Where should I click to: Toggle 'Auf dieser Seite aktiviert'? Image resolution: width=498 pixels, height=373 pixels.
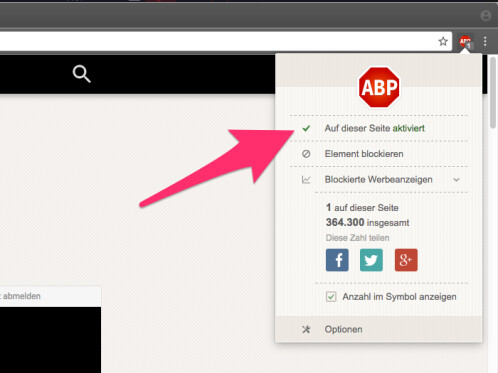click(x=379, y=128)
